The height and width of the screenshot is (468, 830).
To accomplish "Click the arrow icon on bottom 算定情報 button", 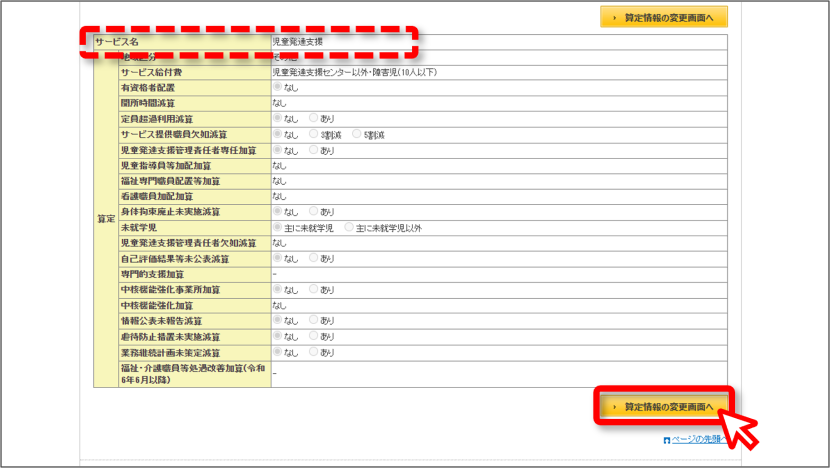I will 615,407.
